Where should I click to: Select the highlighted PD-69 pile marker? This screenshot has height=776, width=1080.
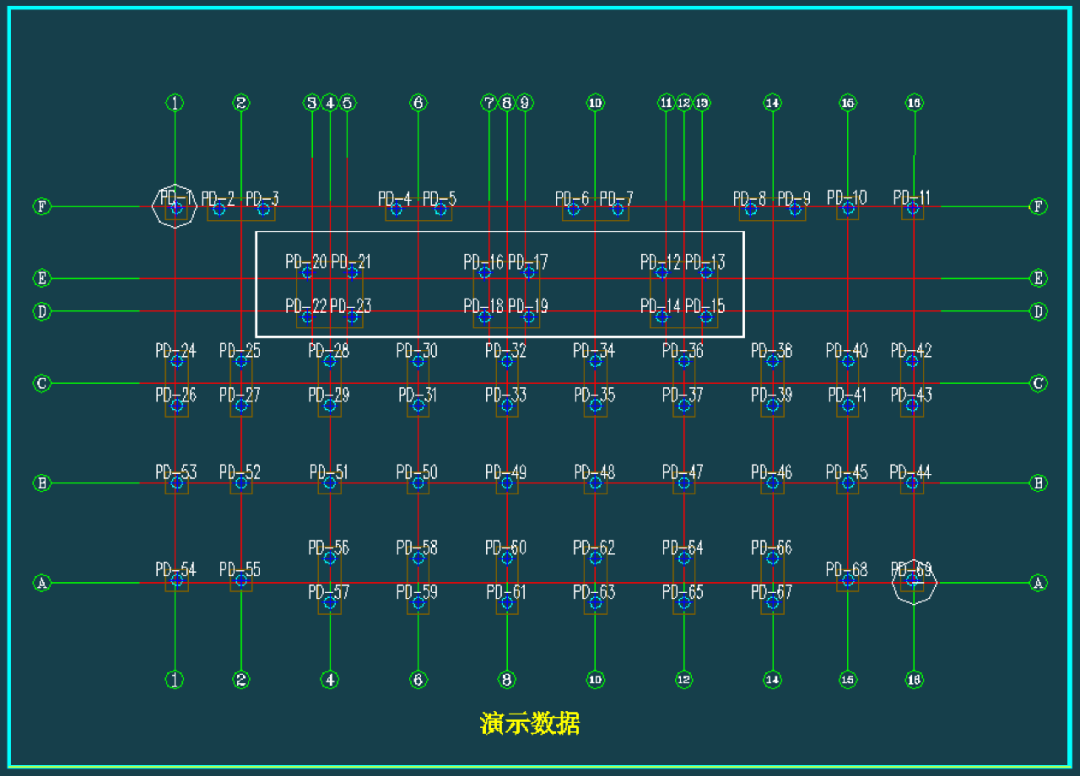pyautogui.click(x=912, y=579)
